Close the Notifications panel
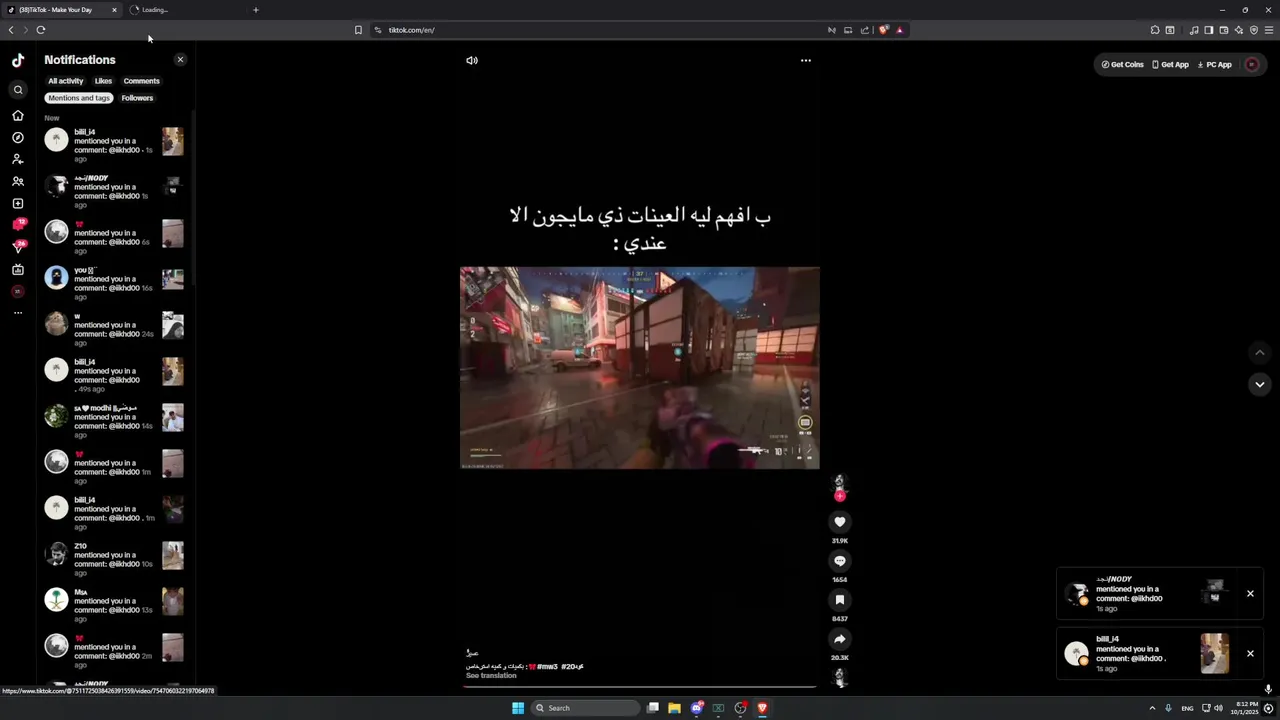 [180, 60]
